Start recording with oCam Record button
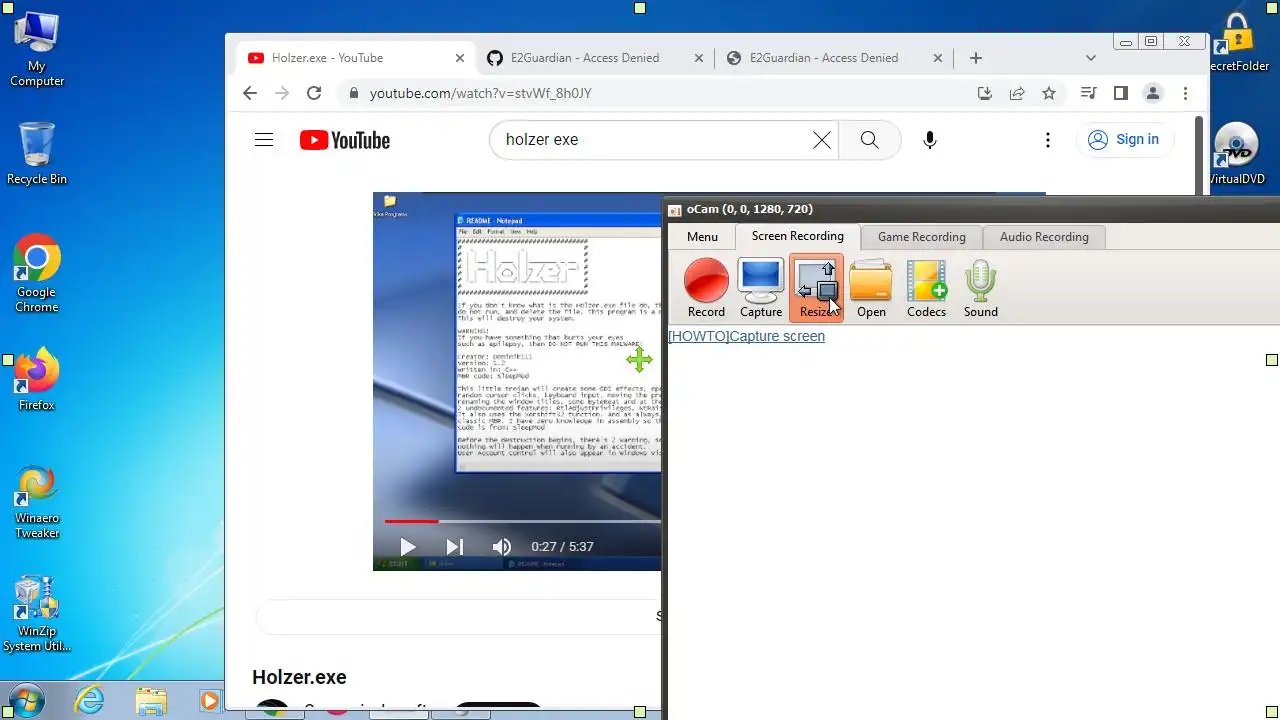1280x720 pixels. point(706,288)
